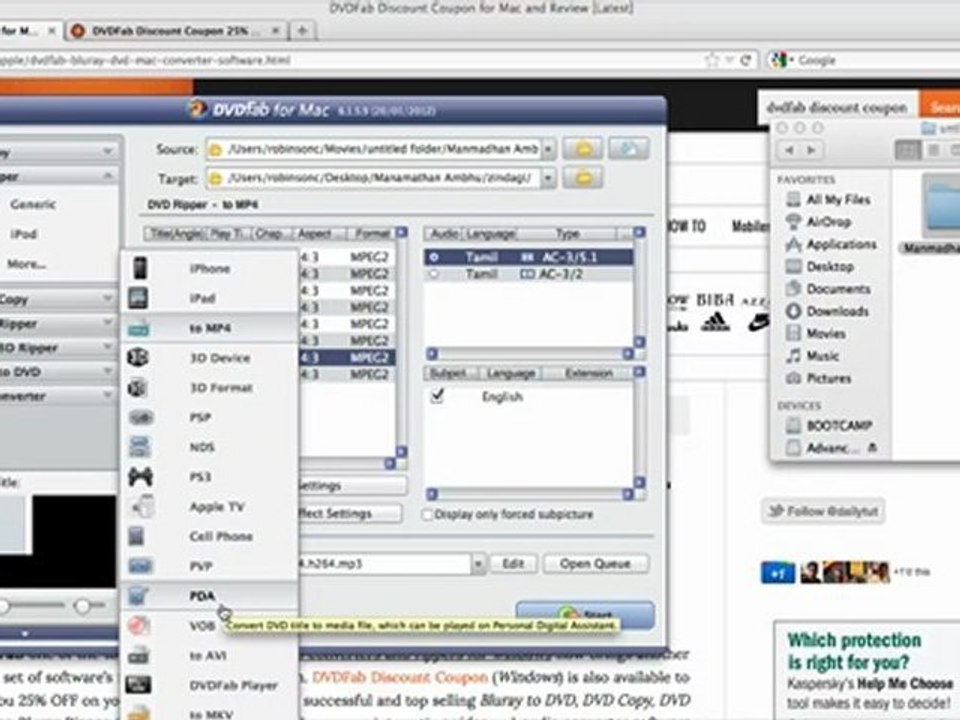The image size is (960, 720).
Task: Switch Finder to icon view
Action: [908, 150]
